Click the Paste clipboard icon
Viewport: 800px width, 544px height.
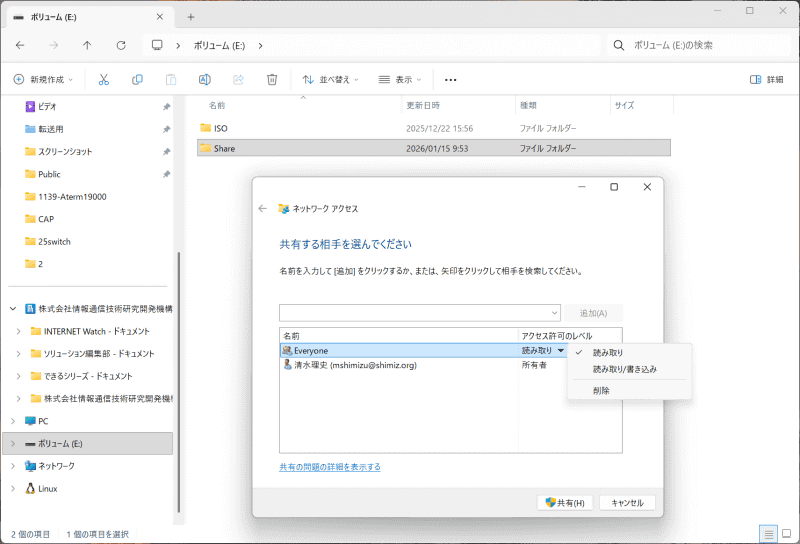pyautogui.click(x=171, y=80)
